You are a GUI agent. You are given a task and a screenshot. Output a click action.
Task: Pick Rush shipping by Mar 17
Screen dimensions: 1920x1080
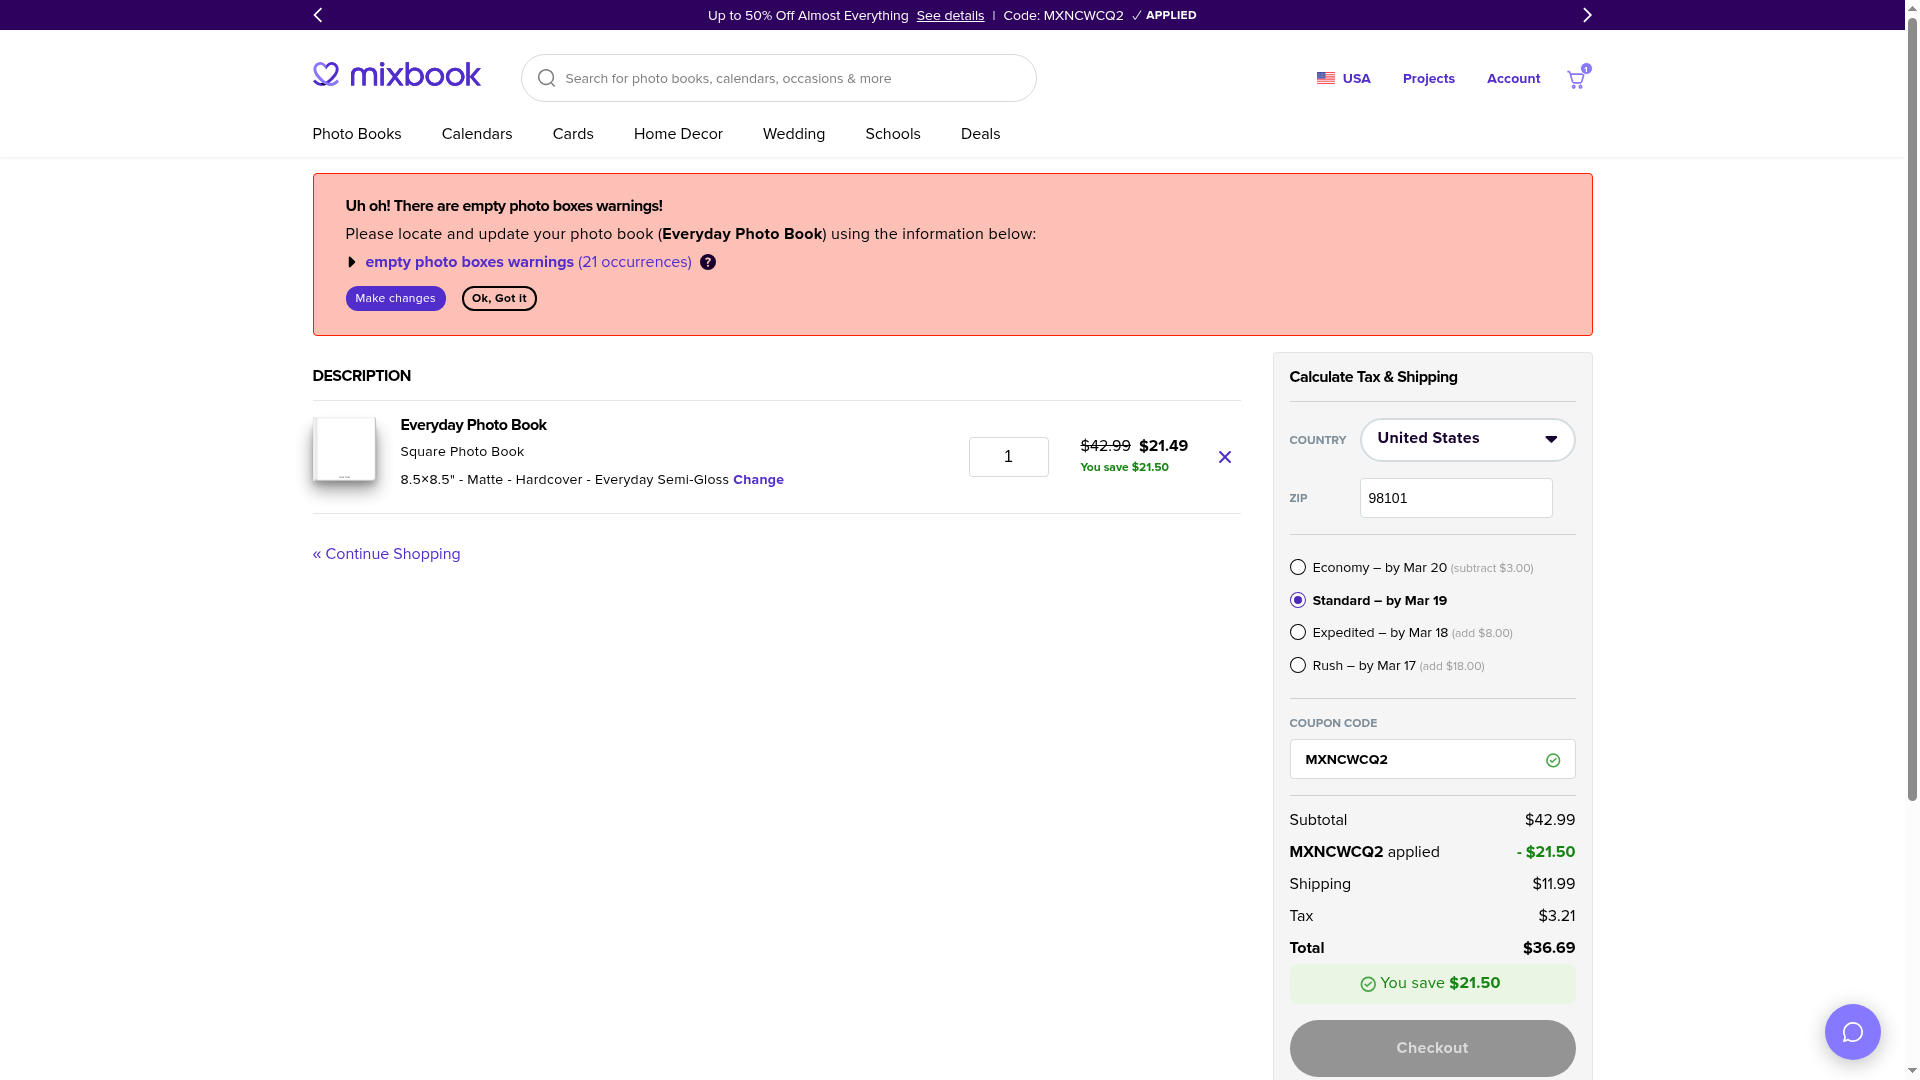(x=1298, y=665)
